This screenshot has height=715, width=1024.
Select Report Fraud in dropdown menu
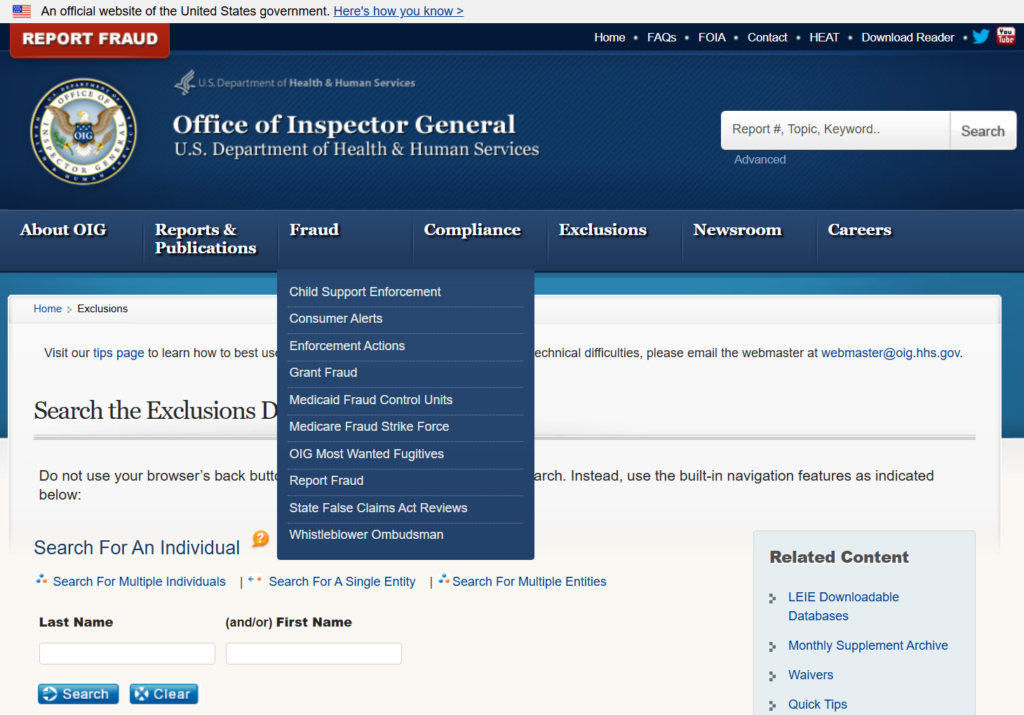pos(327,481)
